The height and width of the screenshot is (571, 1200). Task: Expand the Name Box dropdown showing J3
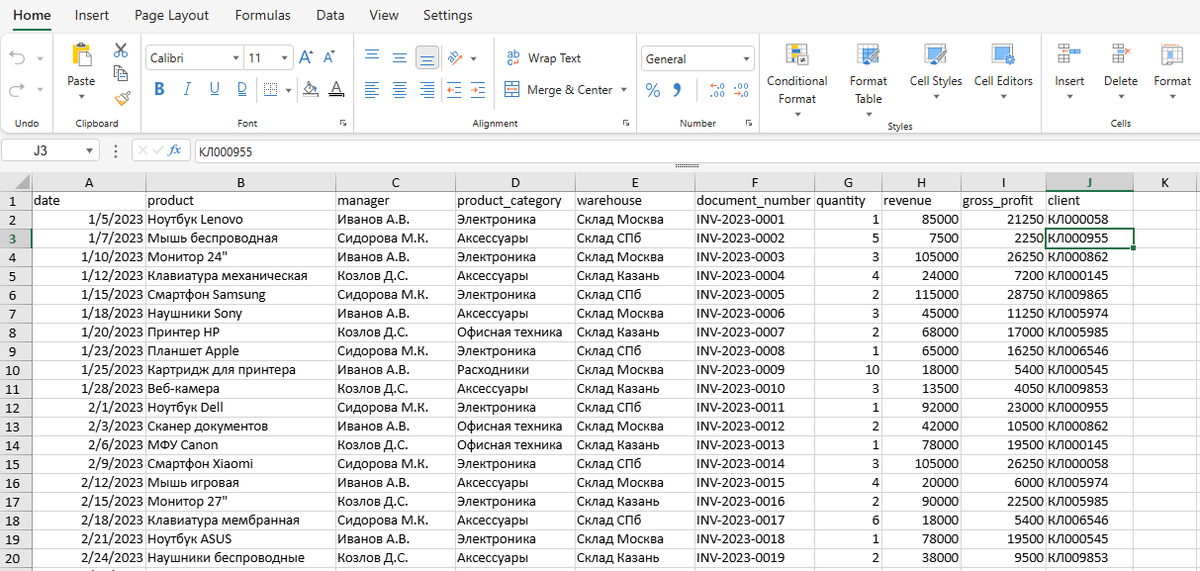tap(90, 151)
